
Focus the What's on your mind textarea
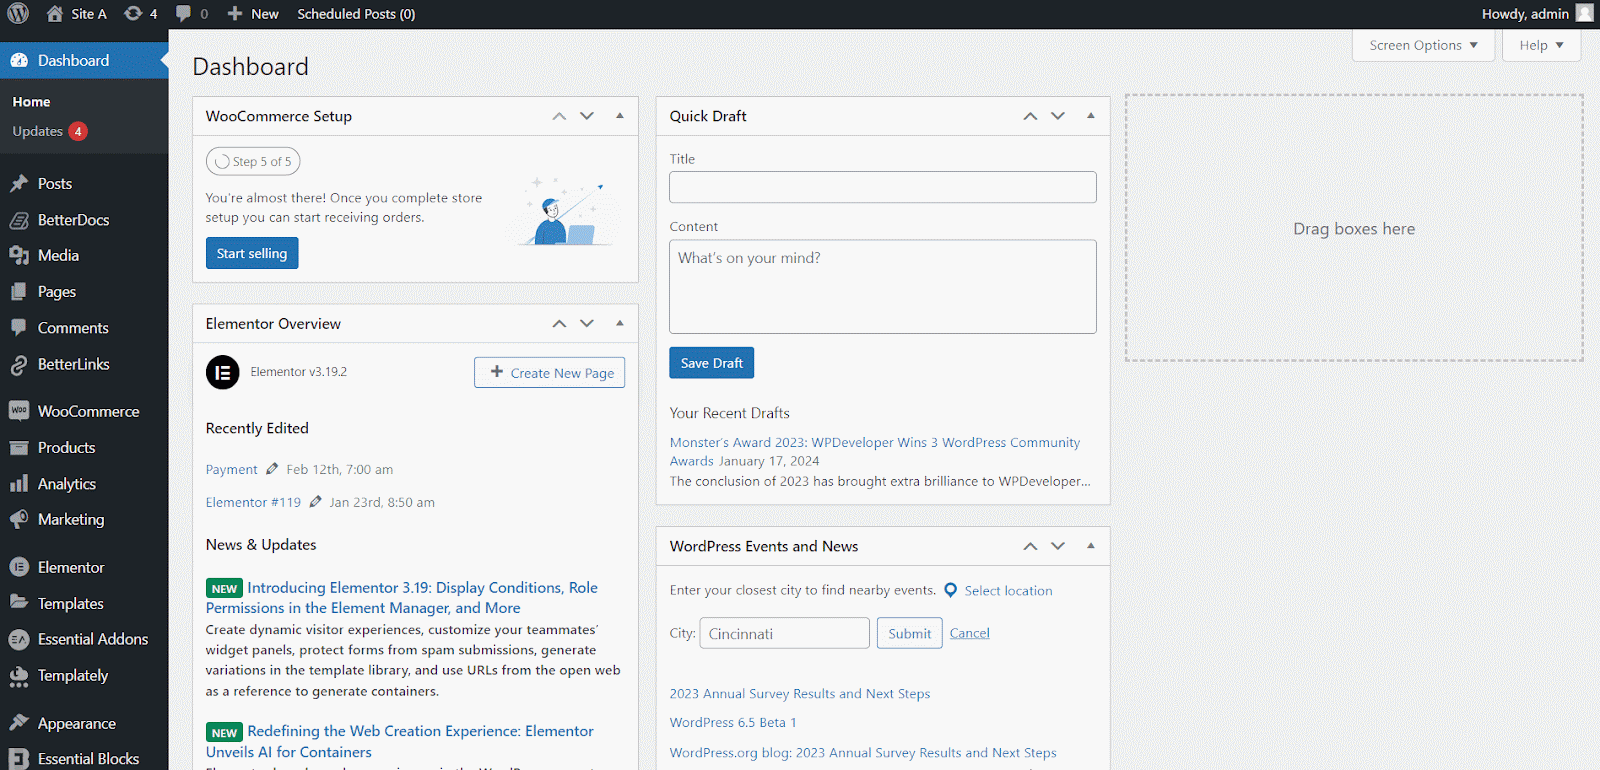point(883,287)
